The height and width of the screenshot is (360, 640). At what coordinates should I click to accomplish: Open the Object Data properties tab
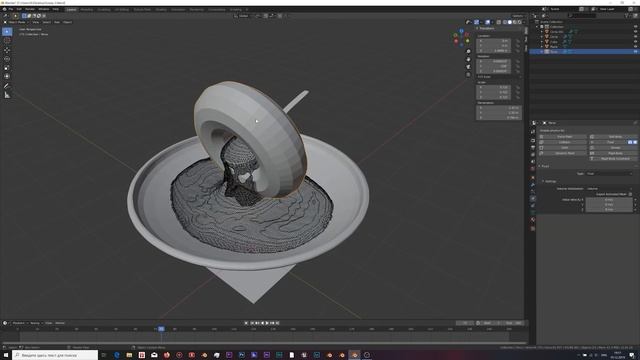tap(533, 212)
